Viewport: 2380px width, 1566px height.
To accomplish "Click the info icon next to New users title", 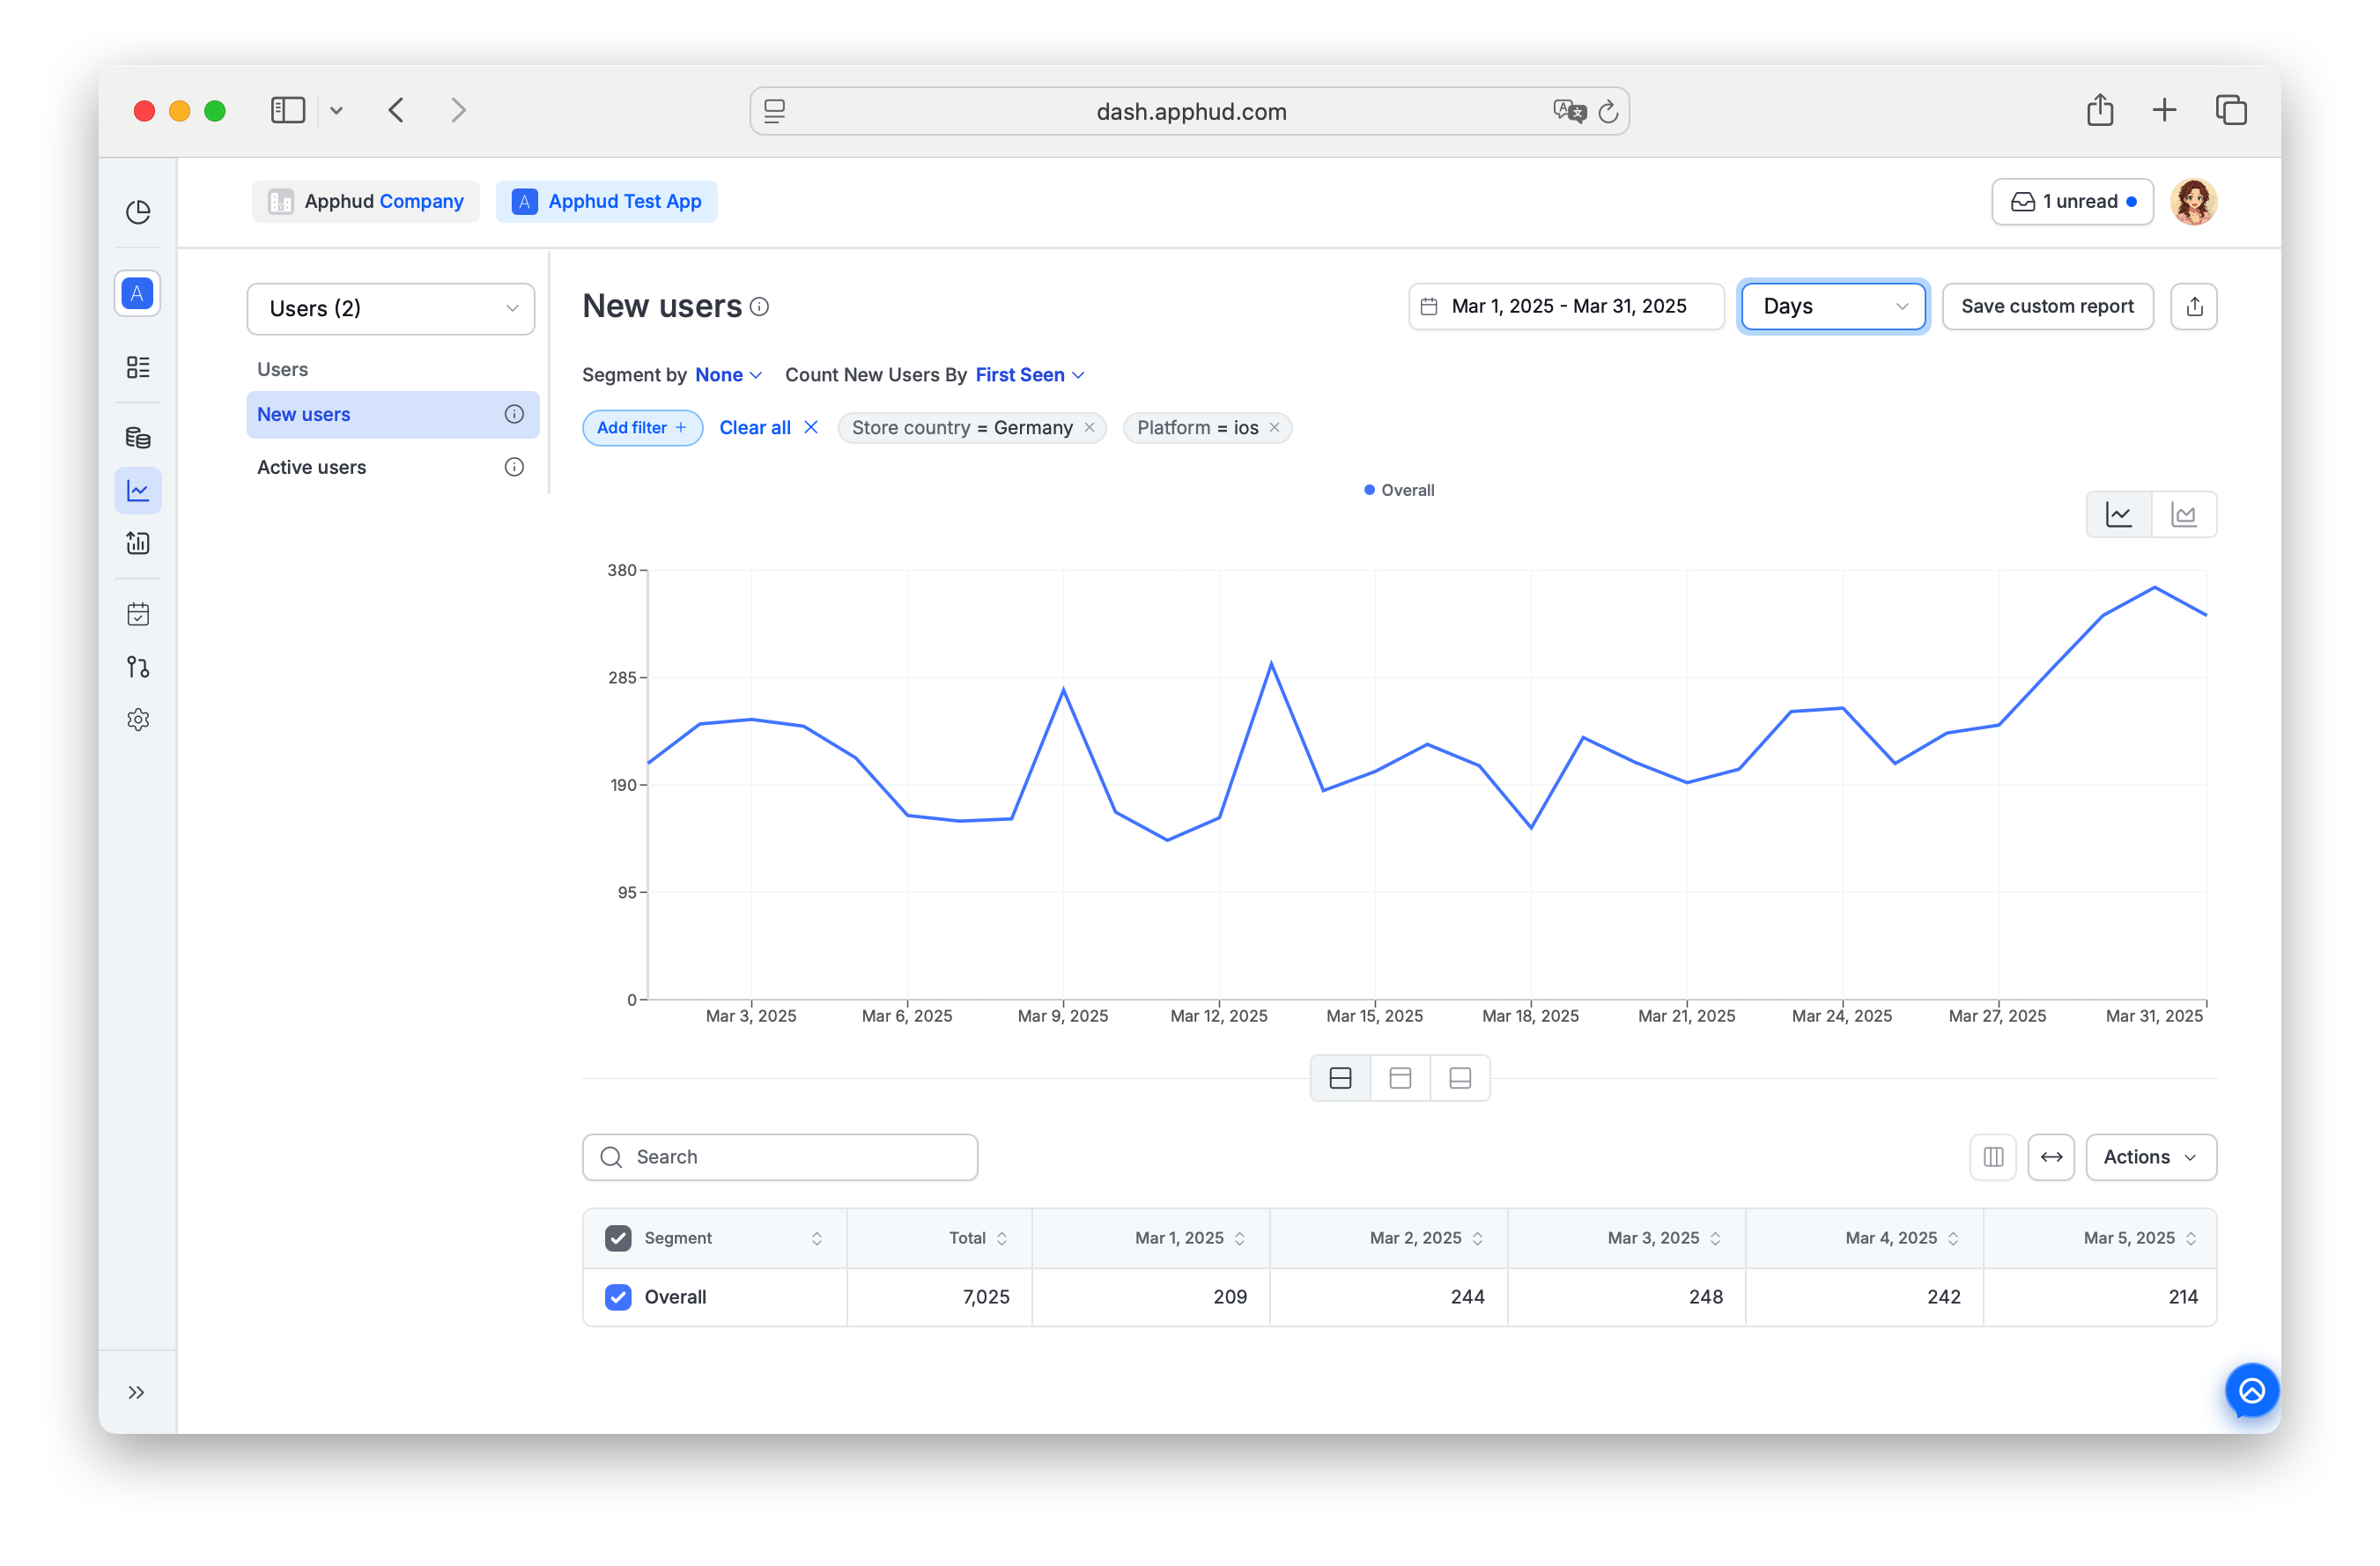I will tap(760, 307).
